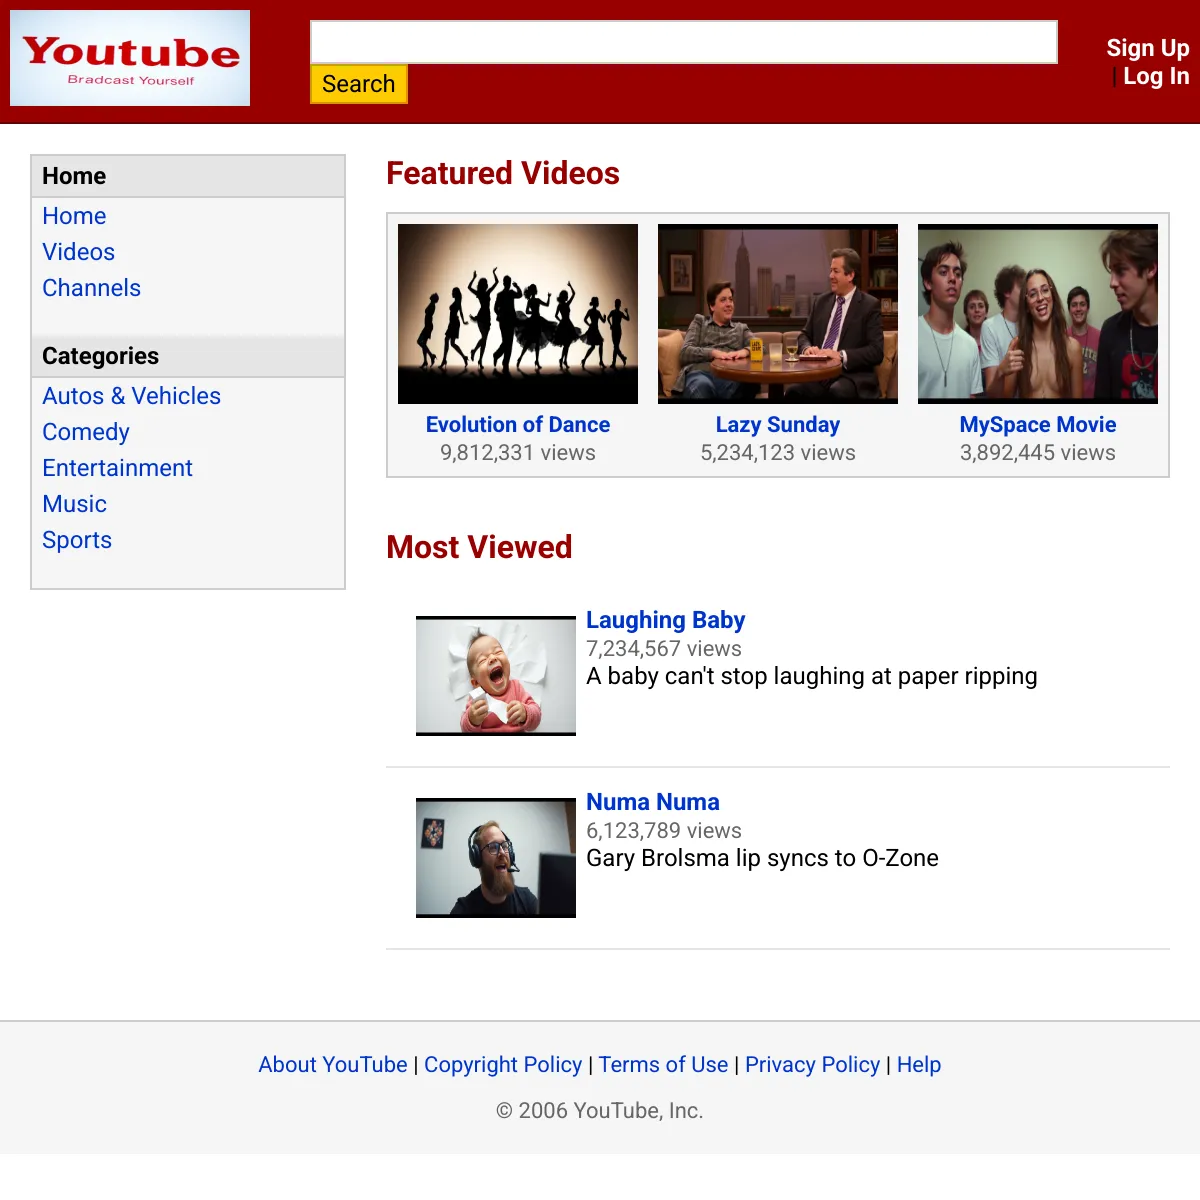Open the MySpace Movie title link
1200x1200 pixels.
1038,425
